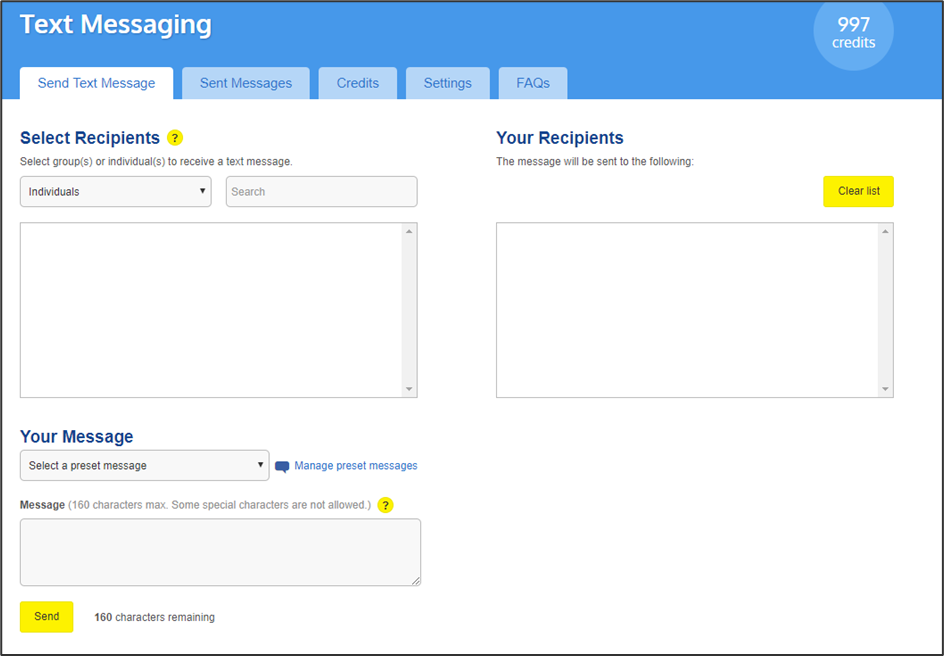Click inside the Message text area

pyautogui.click(x=220, y=552)
